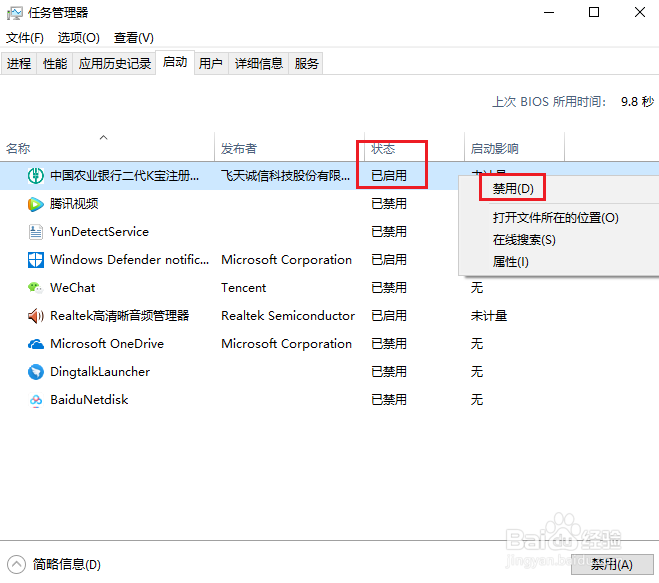Choose 属性(I) in the context menu

pyautogui.click(x=510, y=262)
